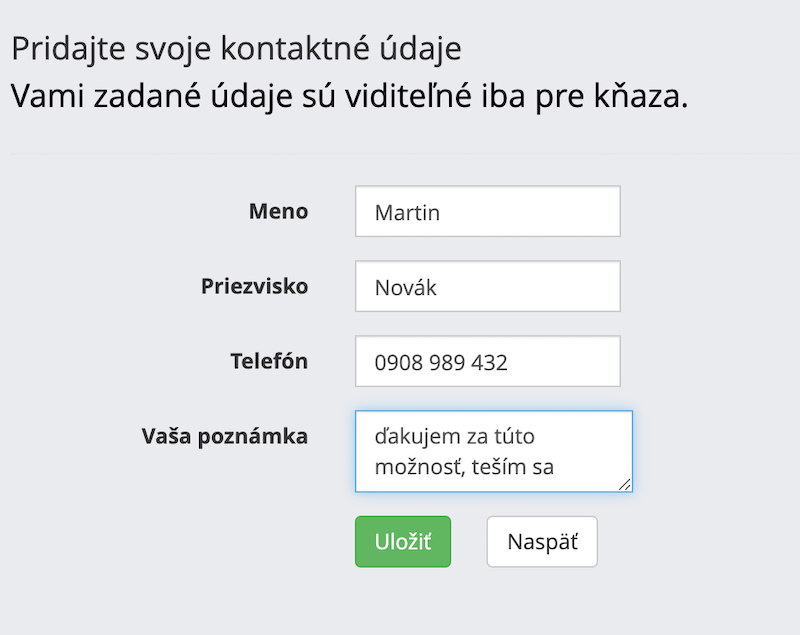The image size is (800, 635).
Task: Click the note line 'možnosť, teším sa'
Action: 465,466
